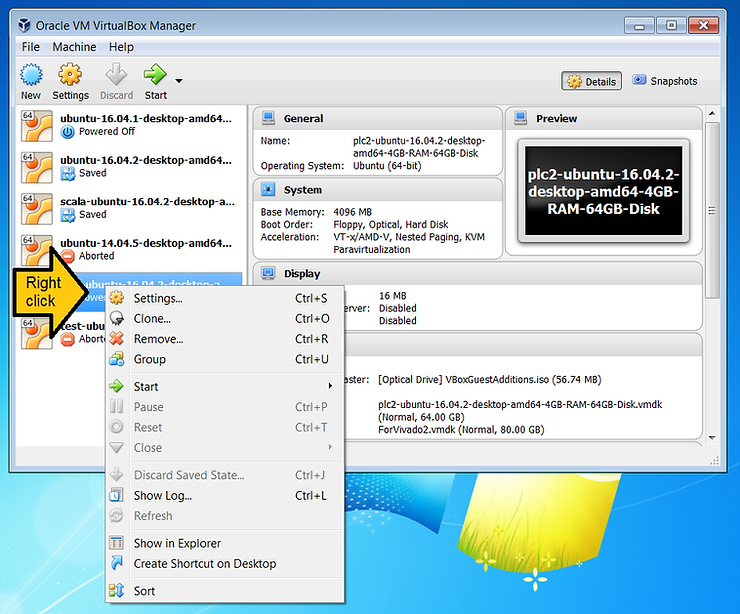Choose Sort in the context menu
The image size is (740, 614).
(x=224, y=591)
